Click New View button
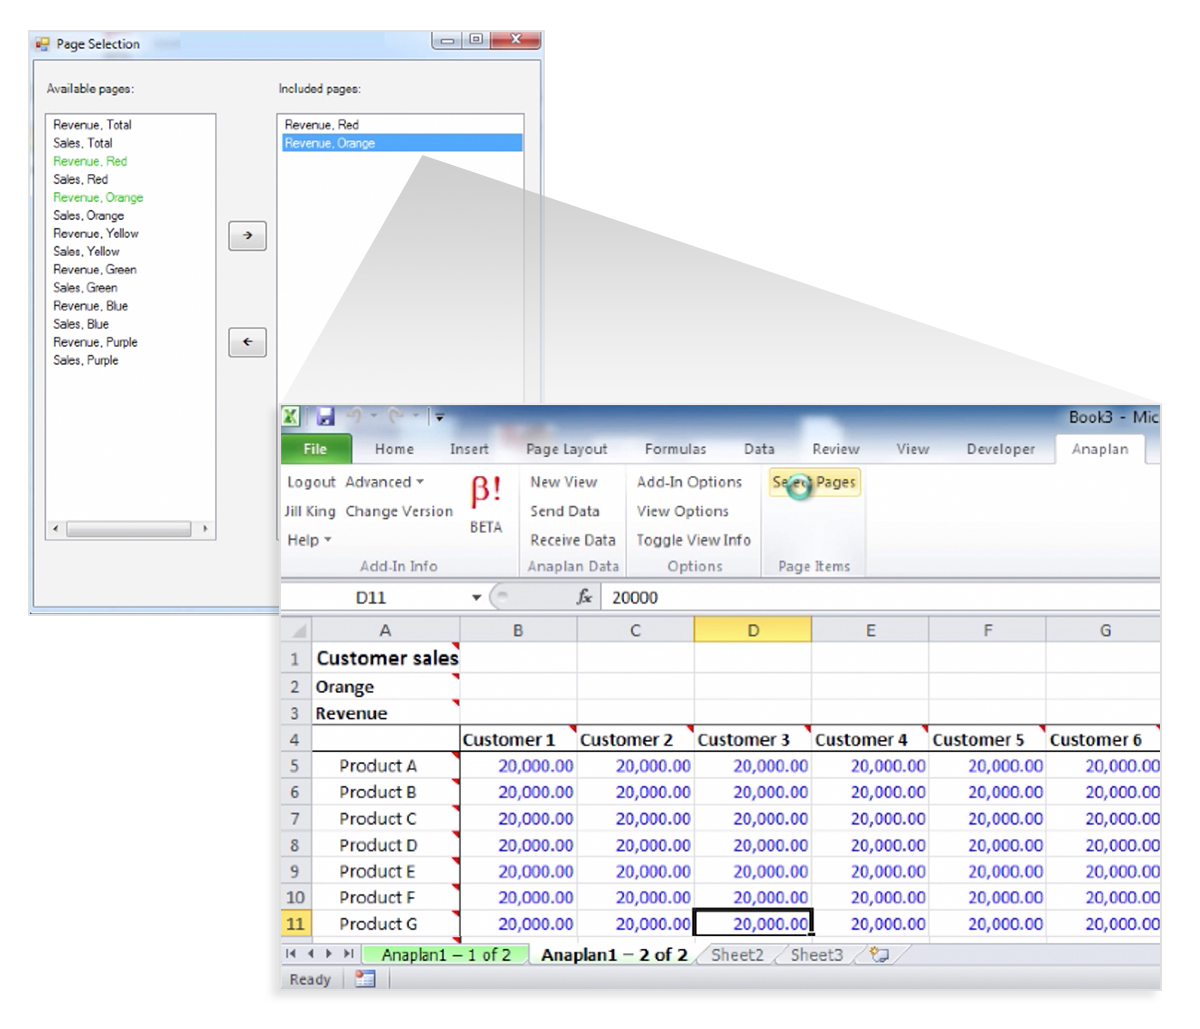This screenshot has height=1029, width=1200. click(x=564, y=482)
